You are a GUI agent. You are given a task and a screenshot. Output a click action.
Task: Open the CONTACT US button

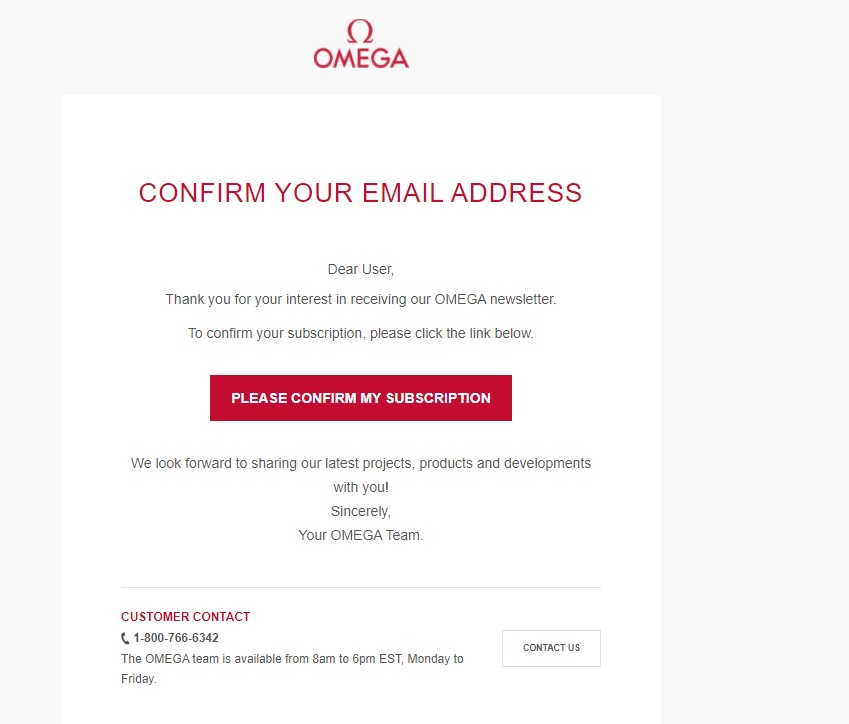tap(551, 648)
